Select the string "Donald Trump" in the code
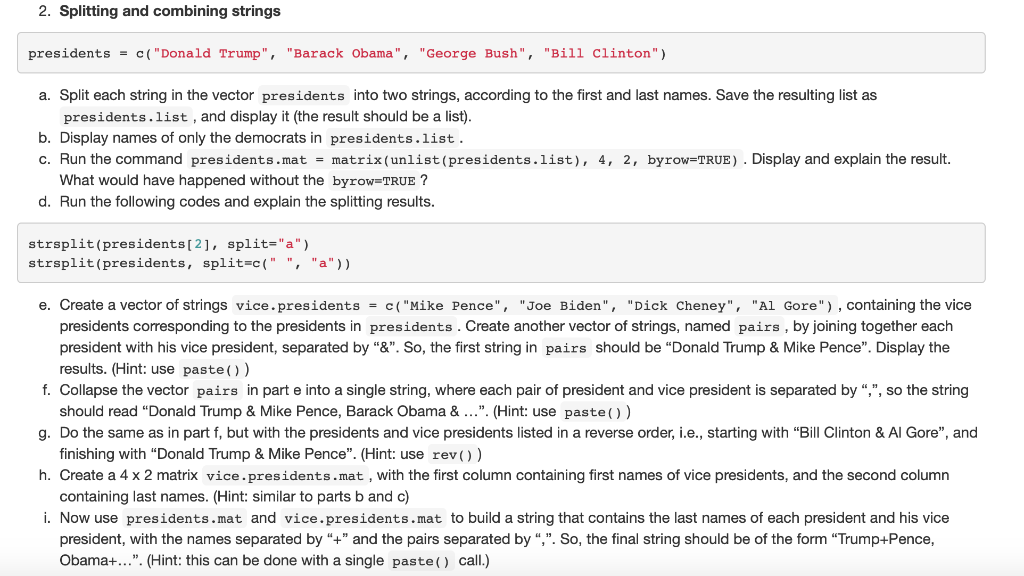1024x576 pixels. 216,53
